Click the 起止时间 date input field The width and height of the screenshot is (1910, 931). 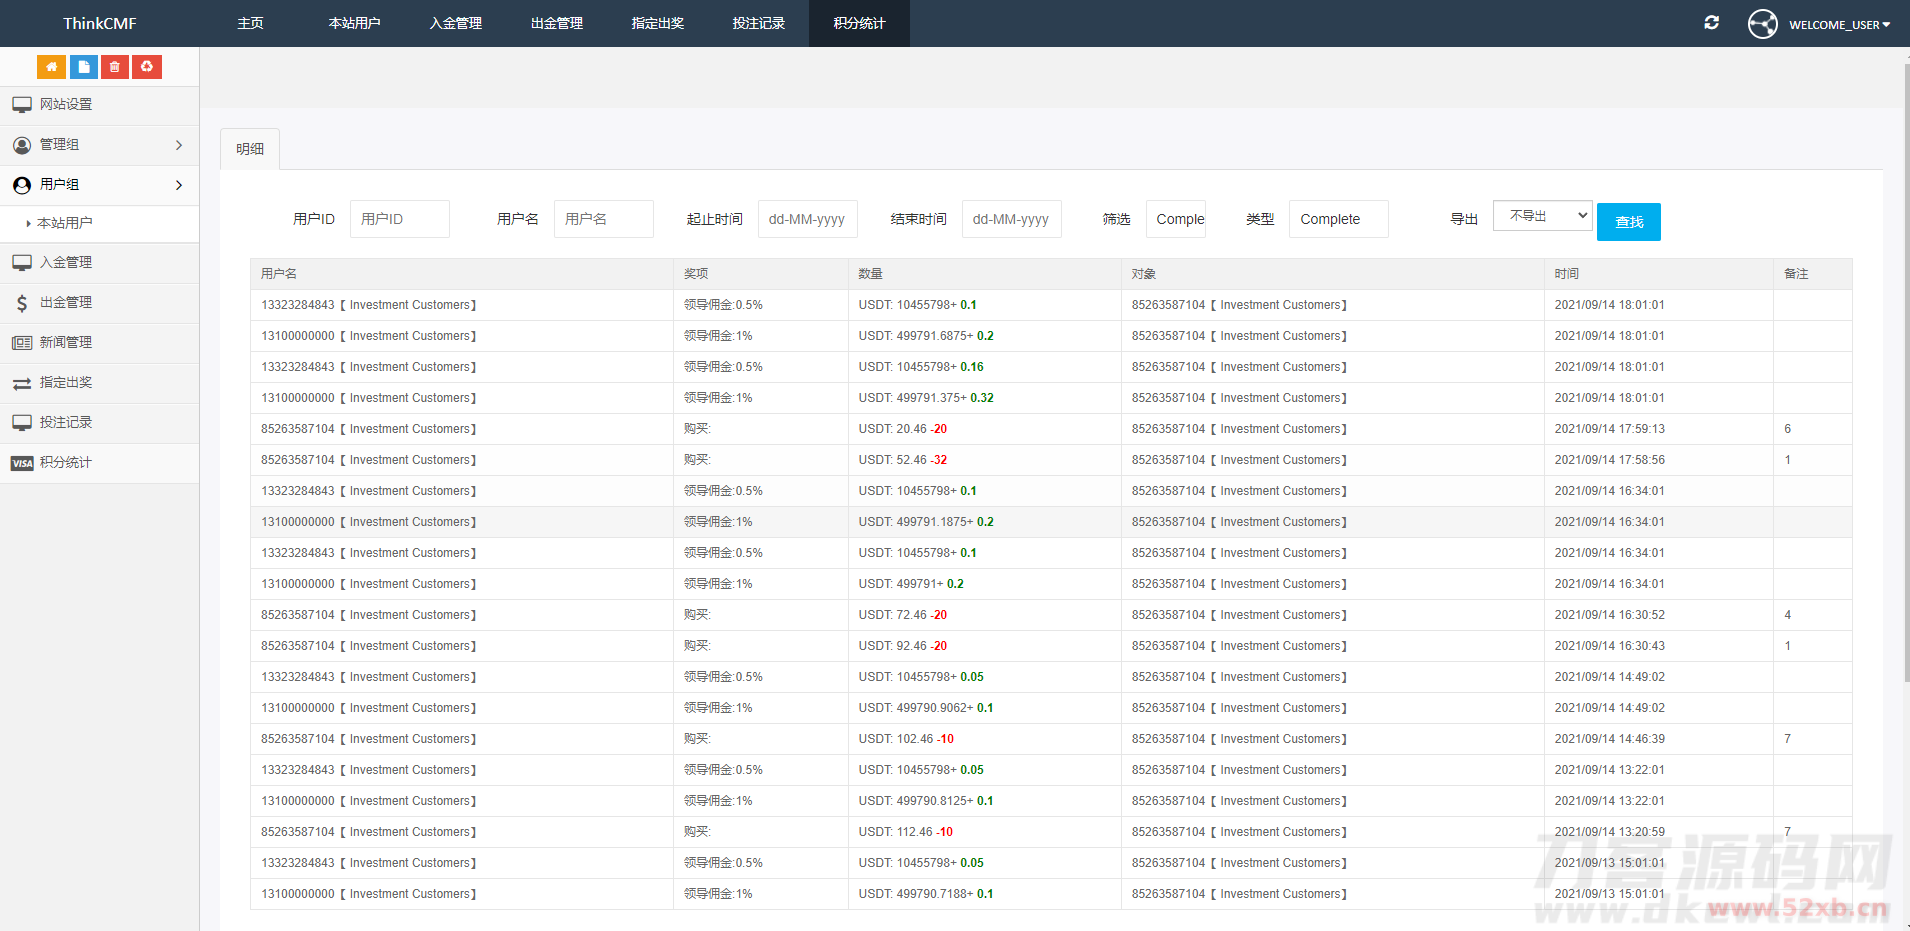point(807,219)
